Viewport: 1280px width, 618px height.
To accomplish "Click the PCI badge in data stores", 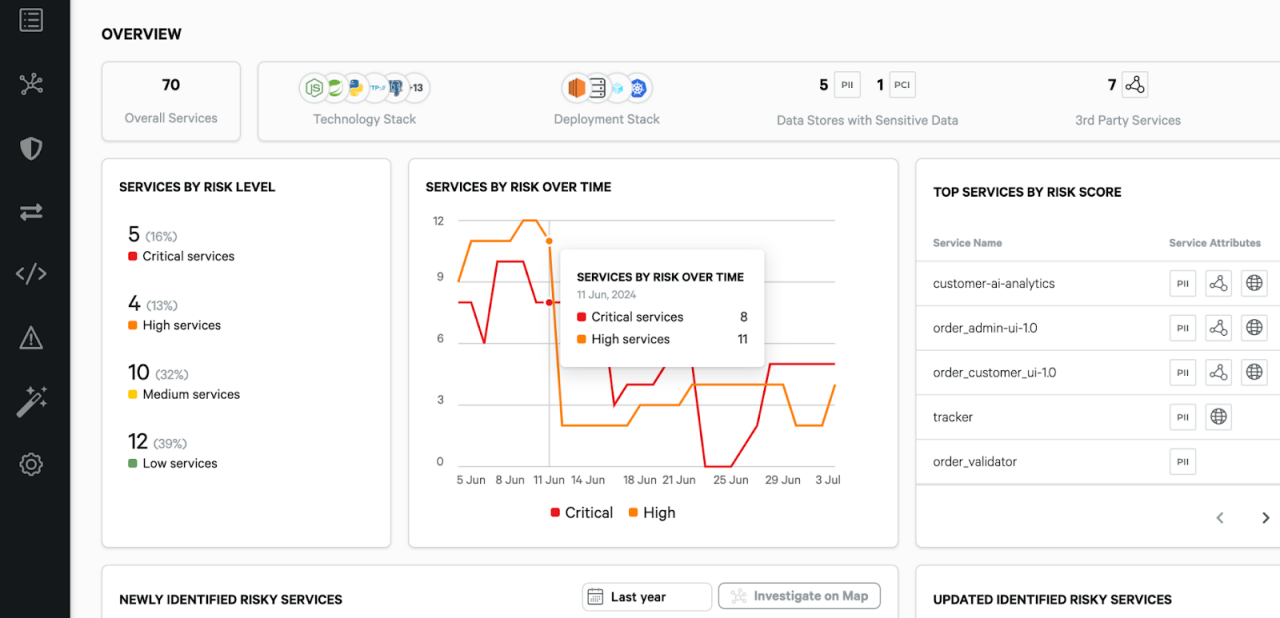I will click(x=902, y=85).
